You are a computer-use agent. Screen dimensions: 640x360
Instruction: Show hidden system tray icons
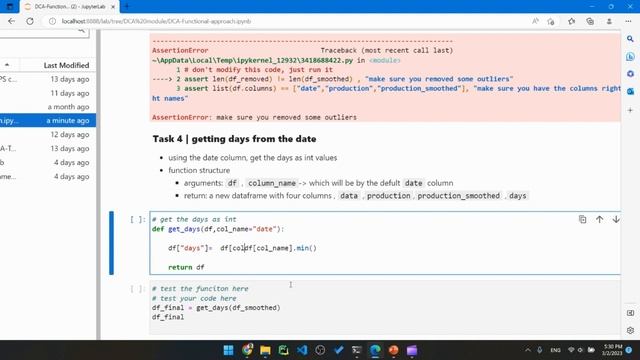[528, 350]
